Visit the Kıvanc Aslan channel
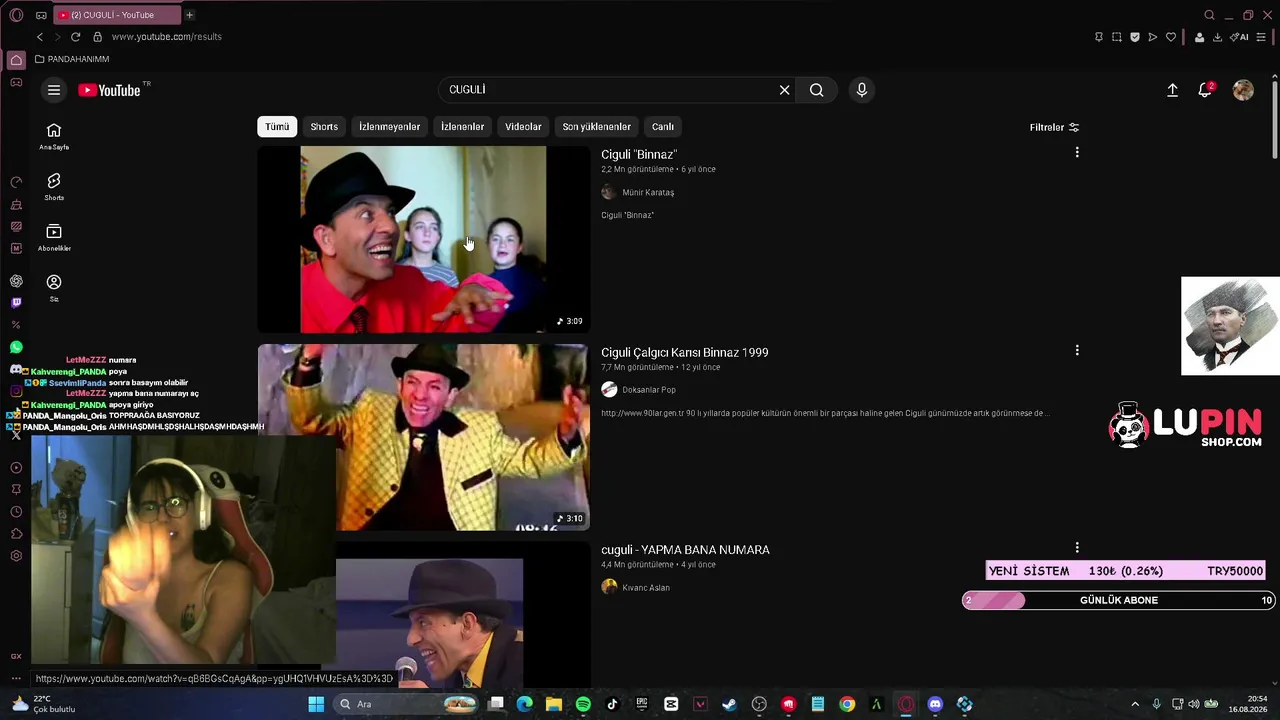The image size is (1280, 720). pos(646,588)
